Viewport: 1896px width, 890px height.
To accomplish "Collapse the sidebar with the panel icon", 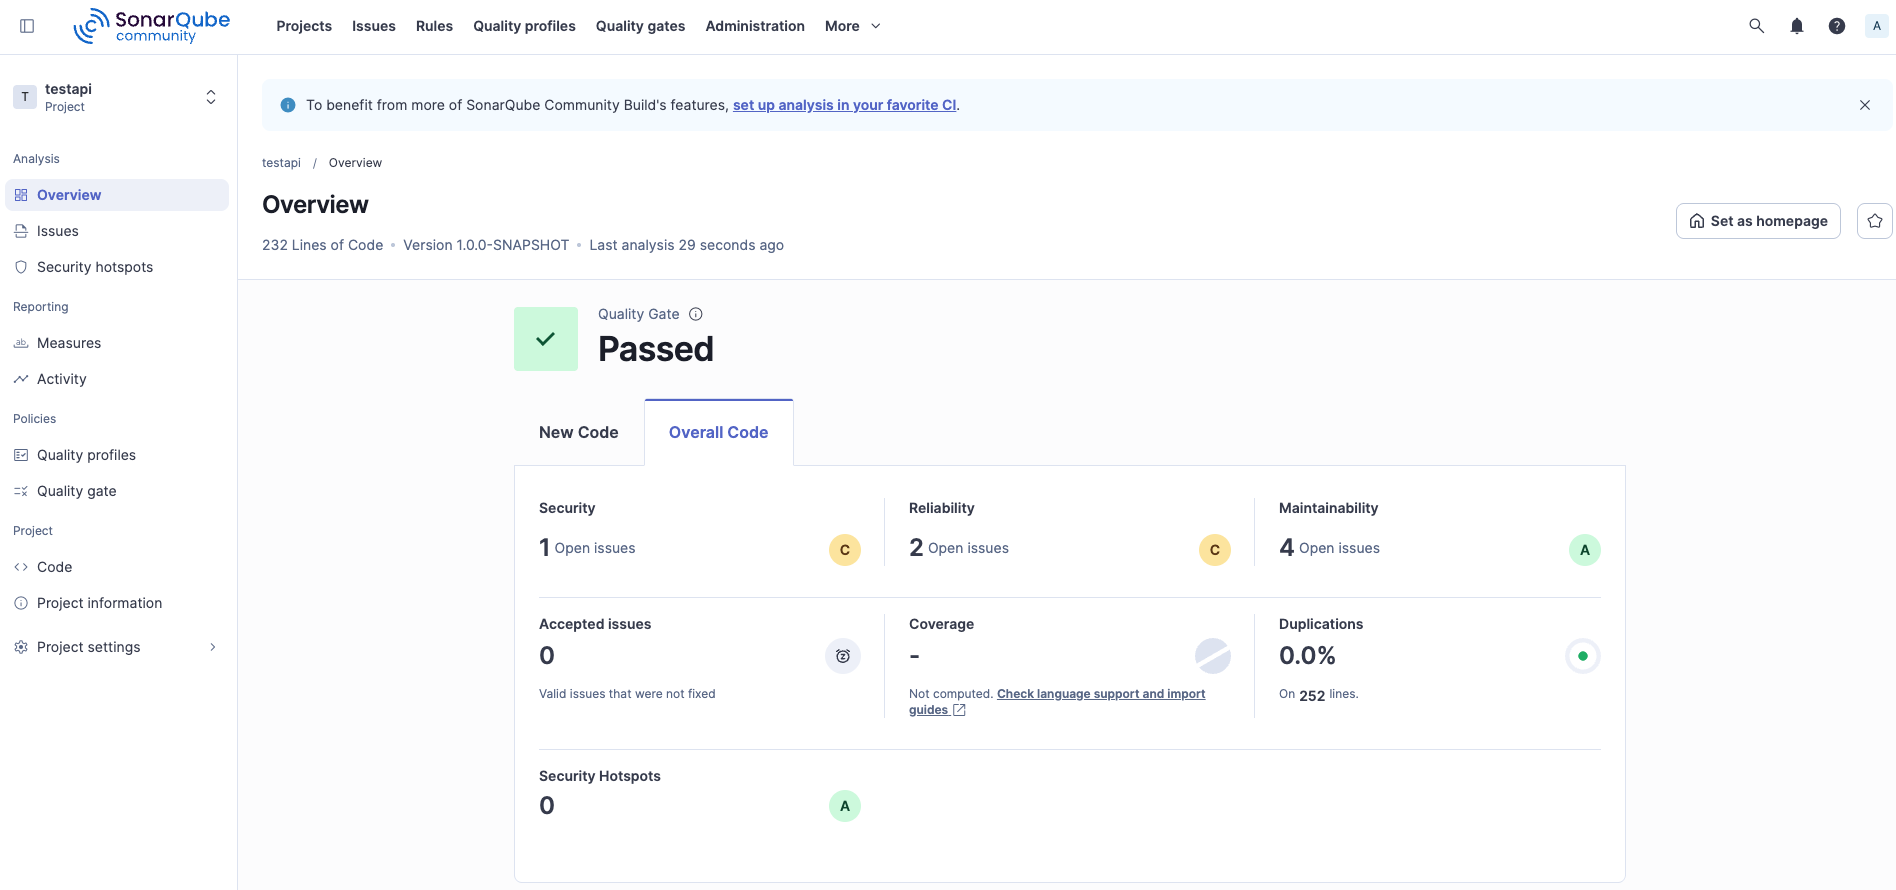I will point(27,26).
